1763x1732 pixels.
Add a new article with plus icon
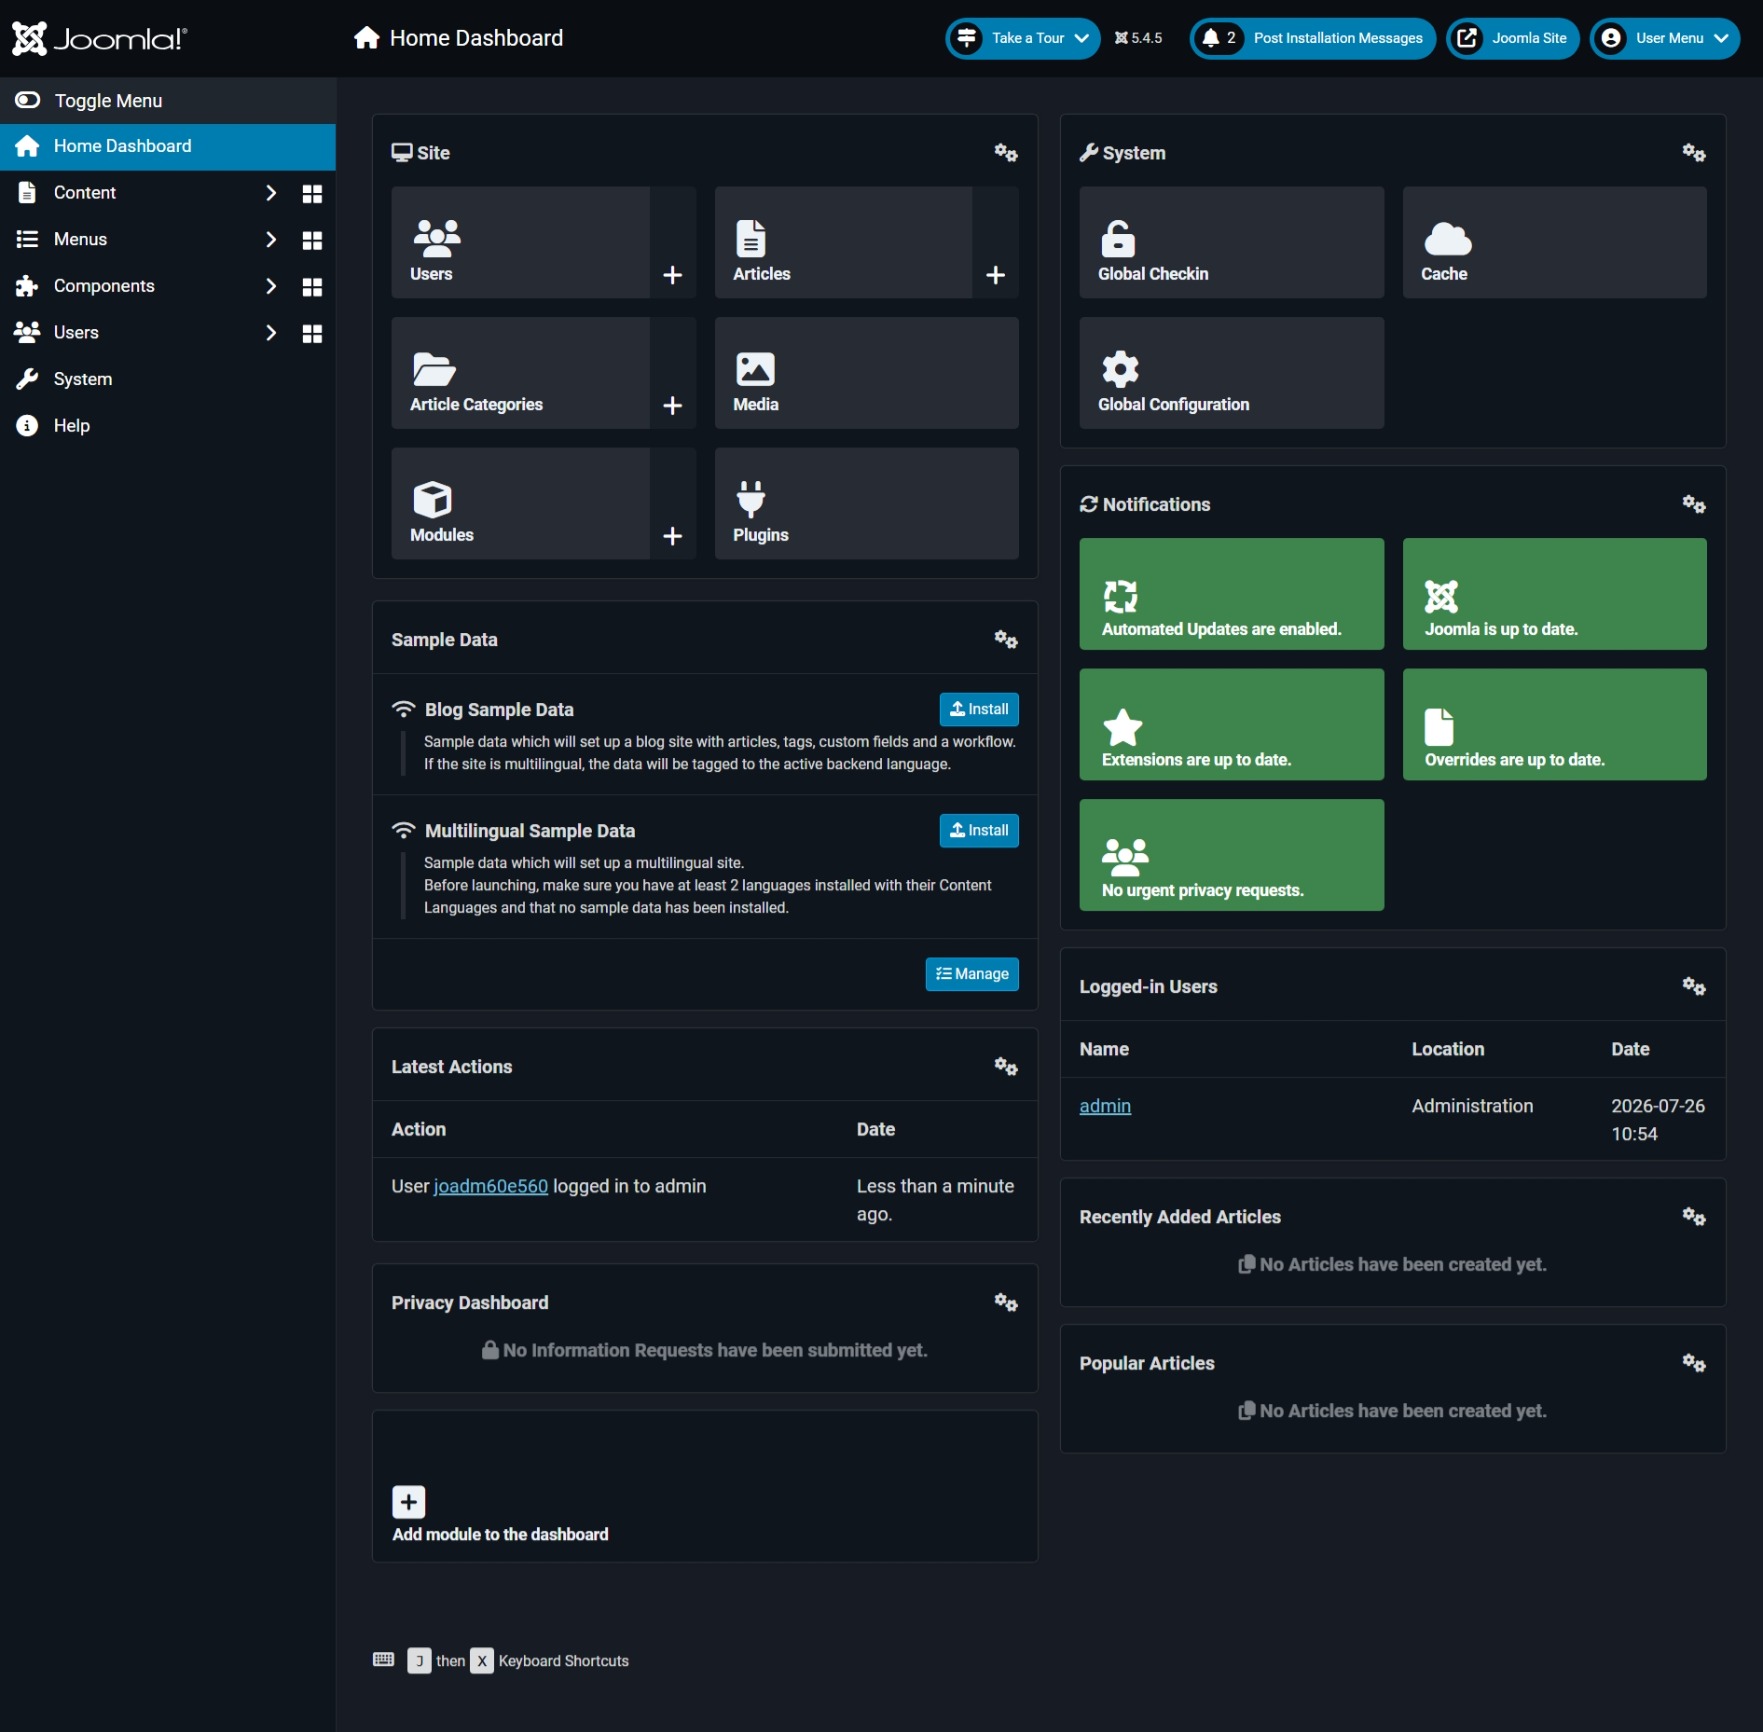click(995, 275)
